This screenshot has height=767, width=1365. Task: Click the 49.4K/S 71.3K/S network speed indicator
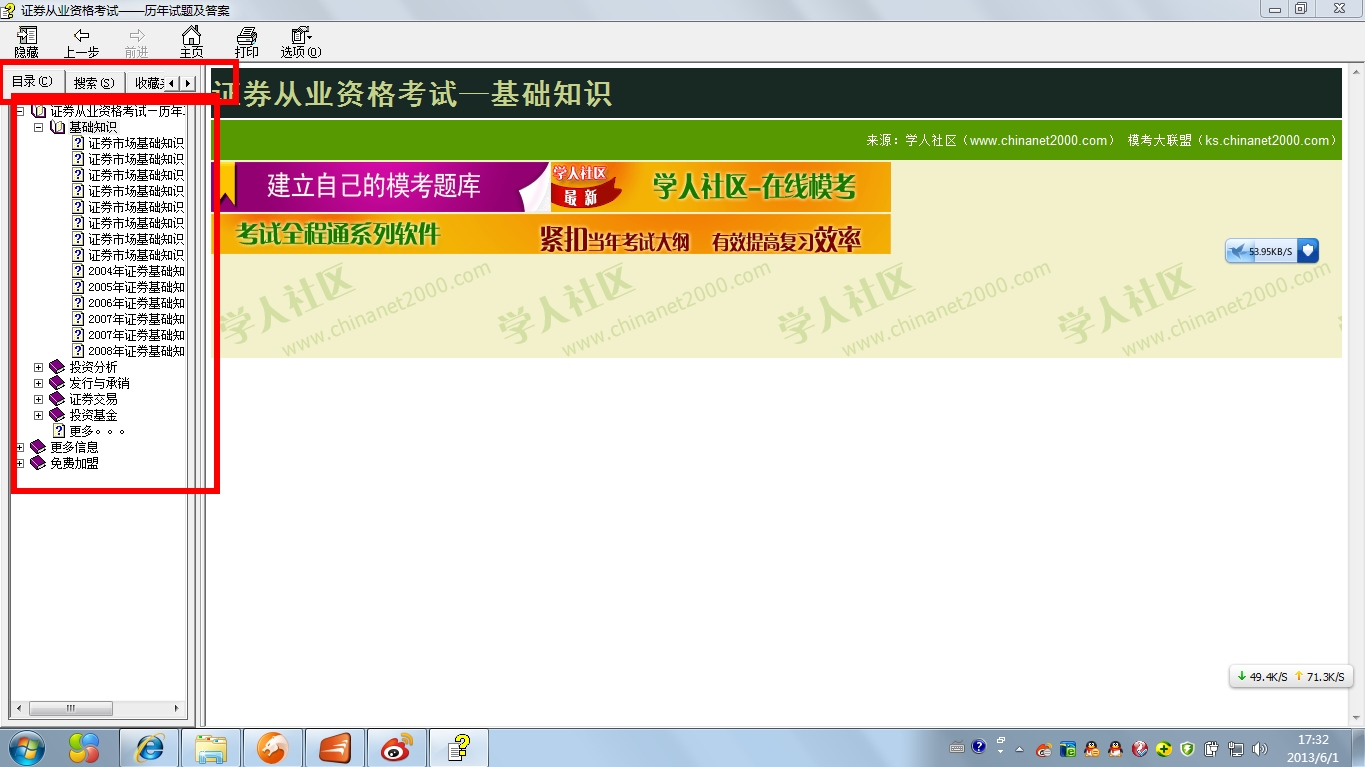tap(1291, 677)
